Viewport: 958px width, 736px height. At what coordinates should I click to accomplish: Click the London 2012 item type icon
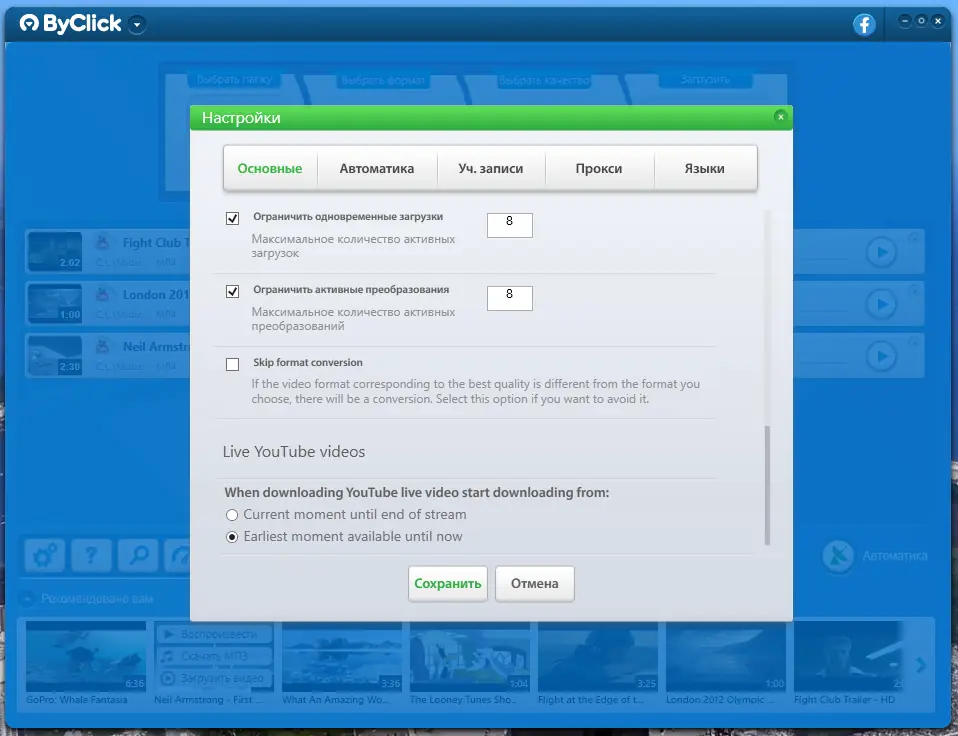click(x=102, y=294)
